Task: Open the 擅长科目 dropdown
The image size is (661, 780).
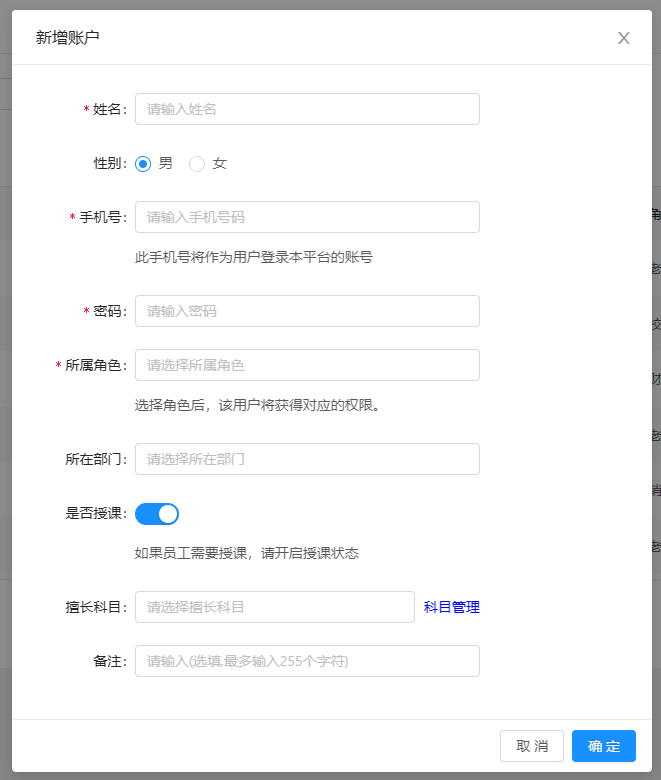Action: (x=275, y=607)
